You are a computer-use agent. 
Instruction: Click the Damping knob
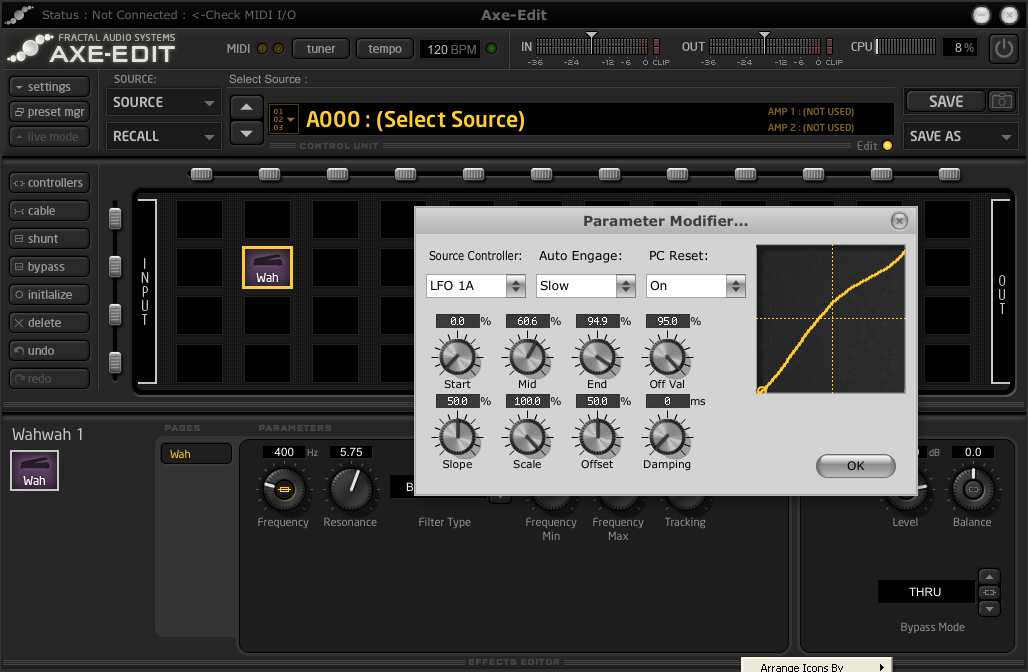(x=667, y=437)
